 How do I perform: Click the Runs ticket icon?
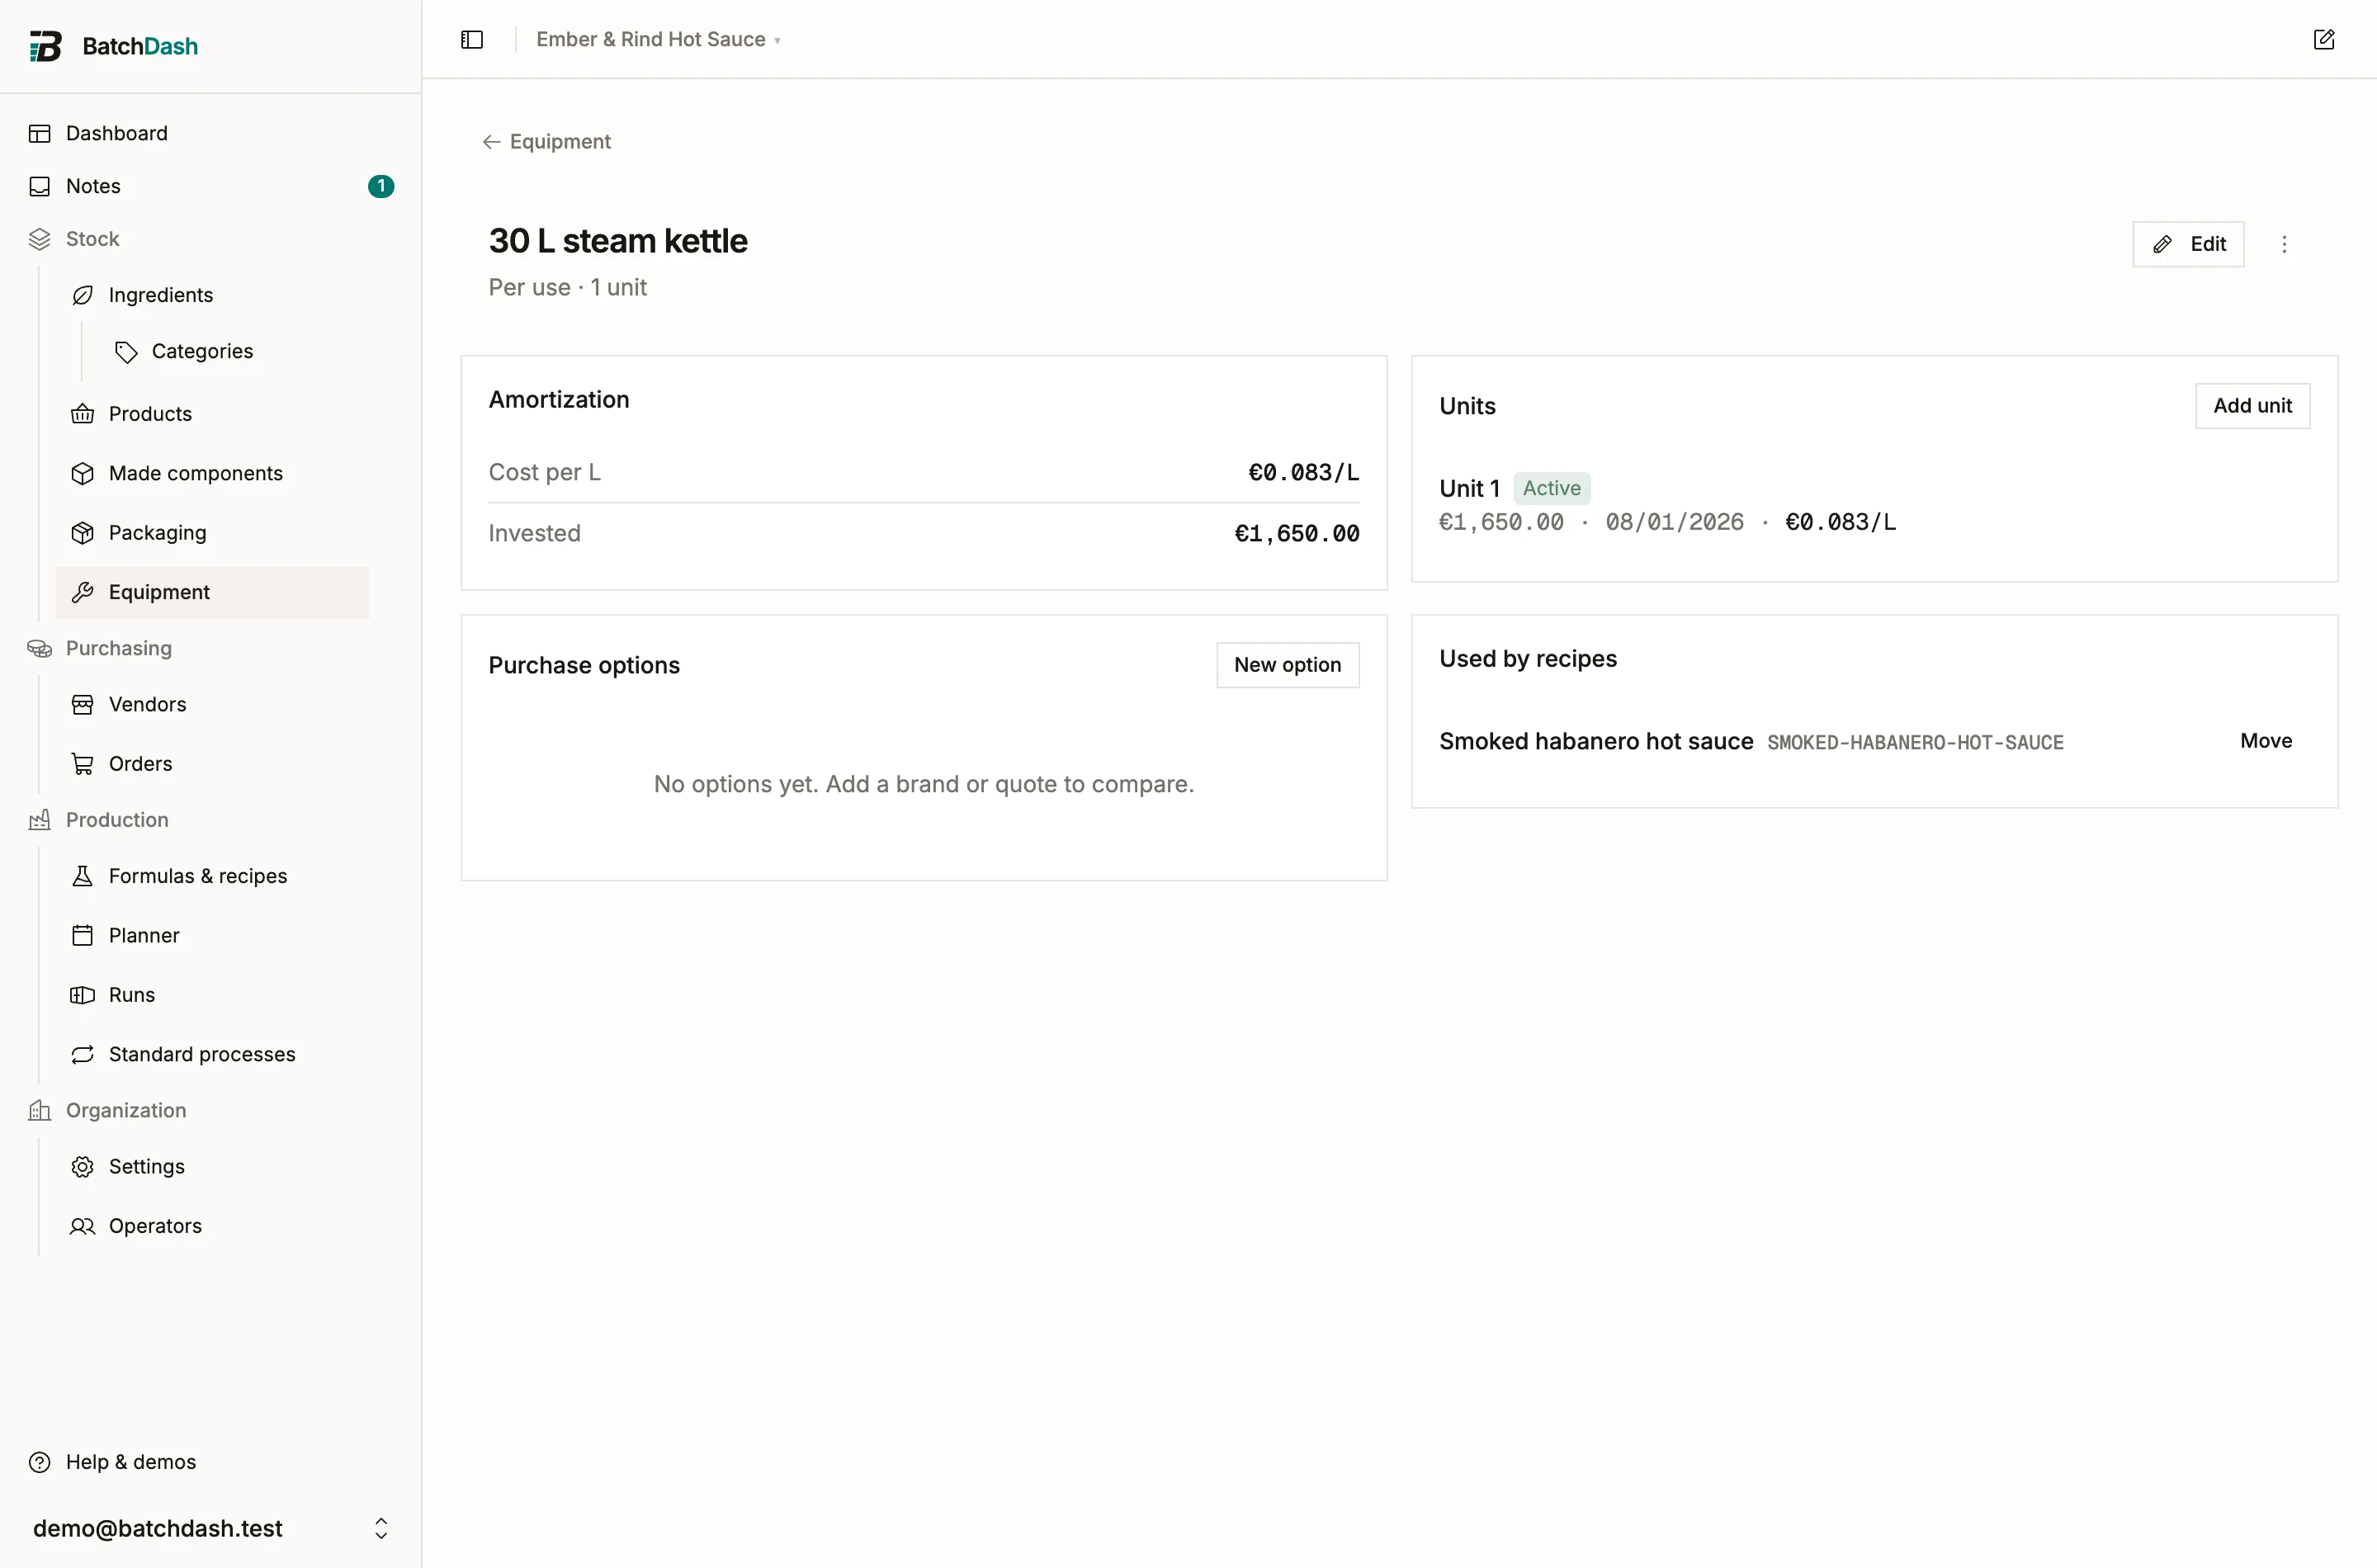coord(83,995)
